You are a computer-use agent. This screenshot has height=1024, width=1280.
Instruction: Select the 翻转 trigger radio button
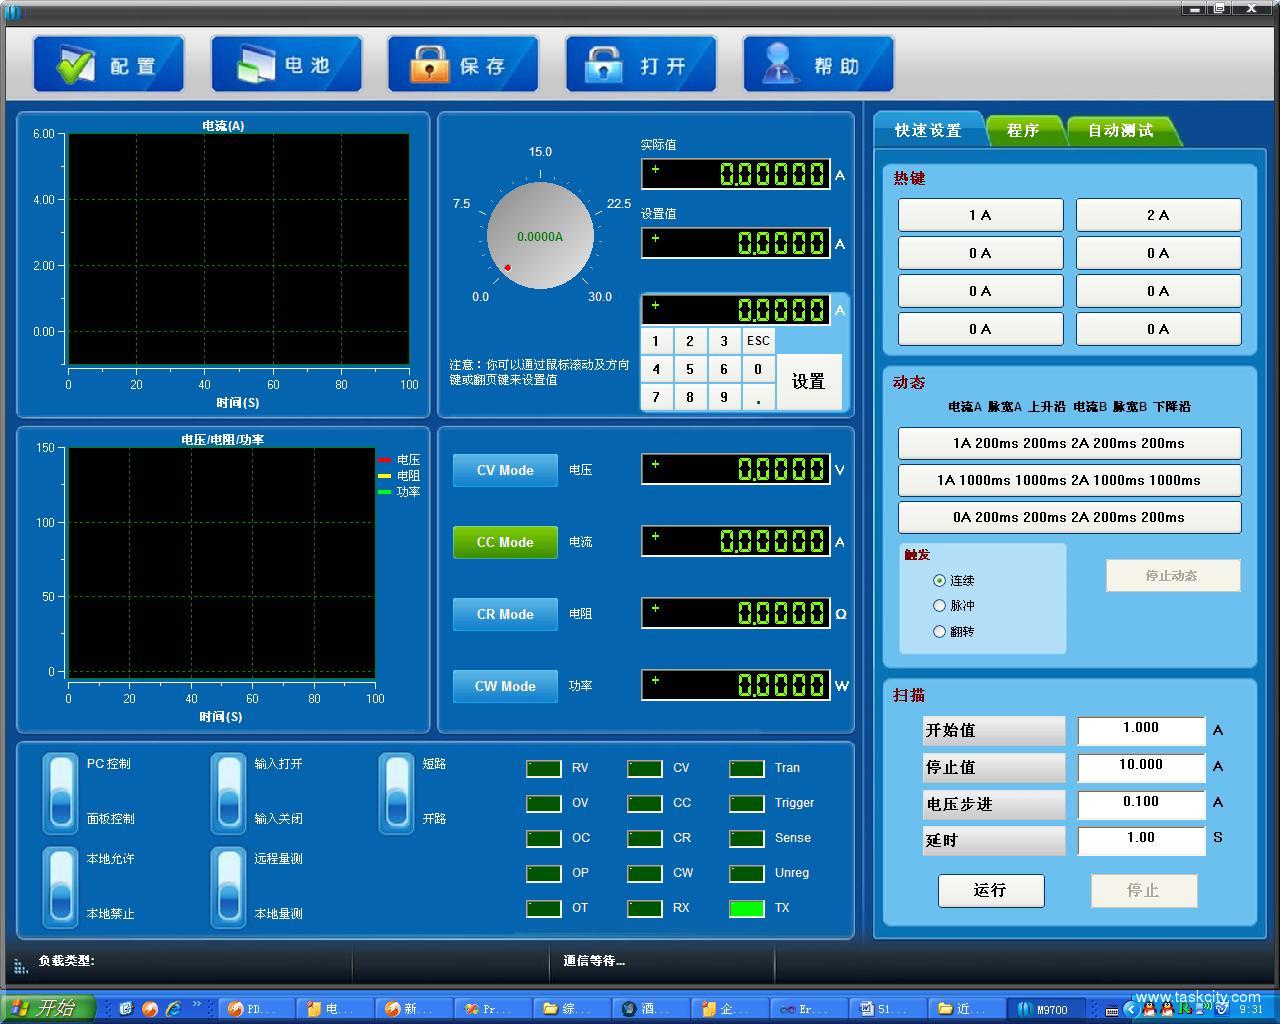[x=939, y=631]
